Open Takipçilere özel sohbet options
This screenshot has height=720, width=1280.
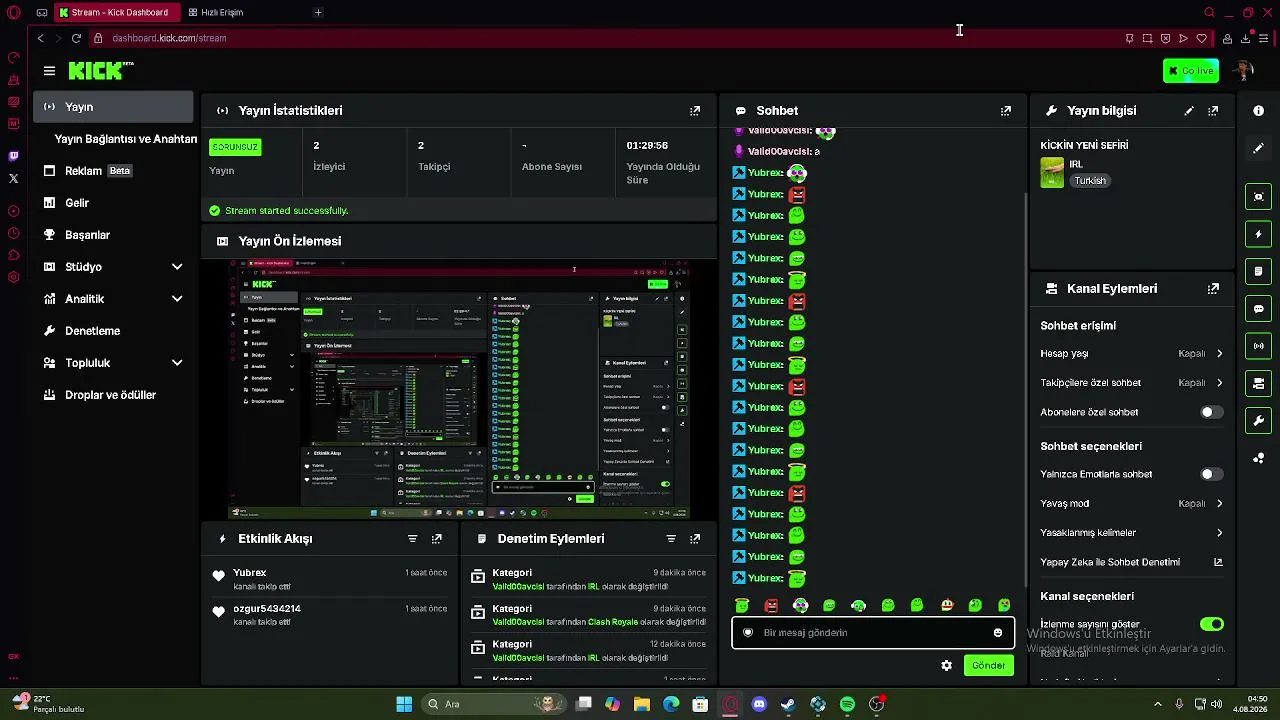(x=1132, y=383)
